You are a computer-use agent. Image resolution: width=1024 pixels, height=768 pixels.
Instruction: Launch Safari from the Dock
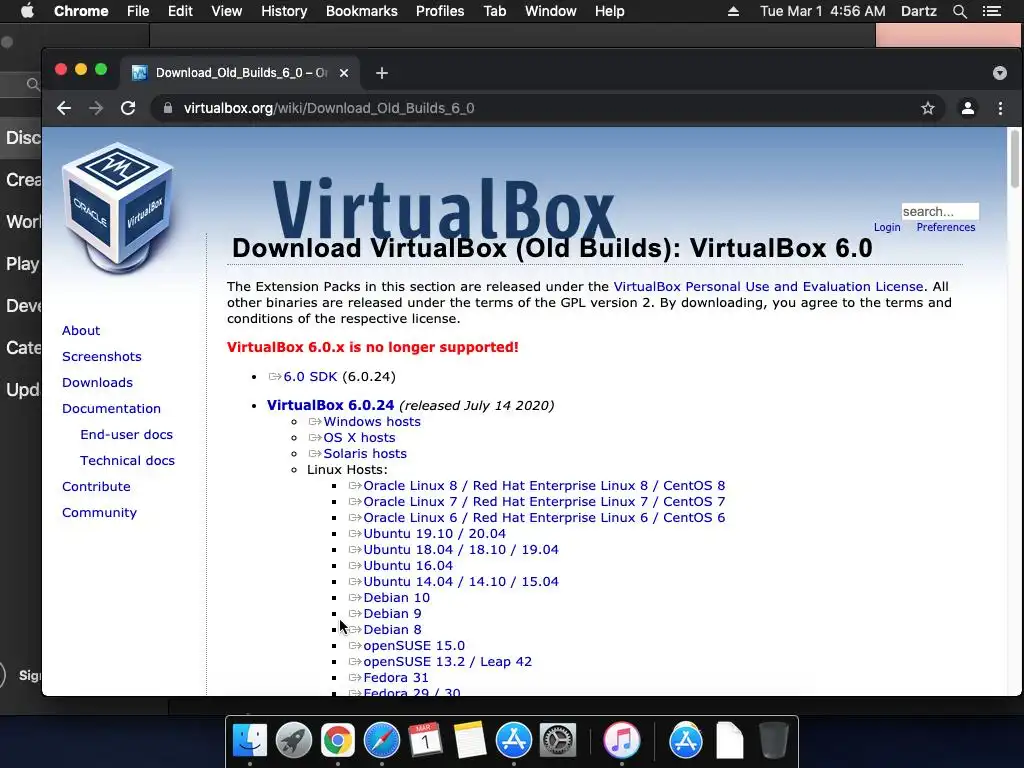[382, 741]
